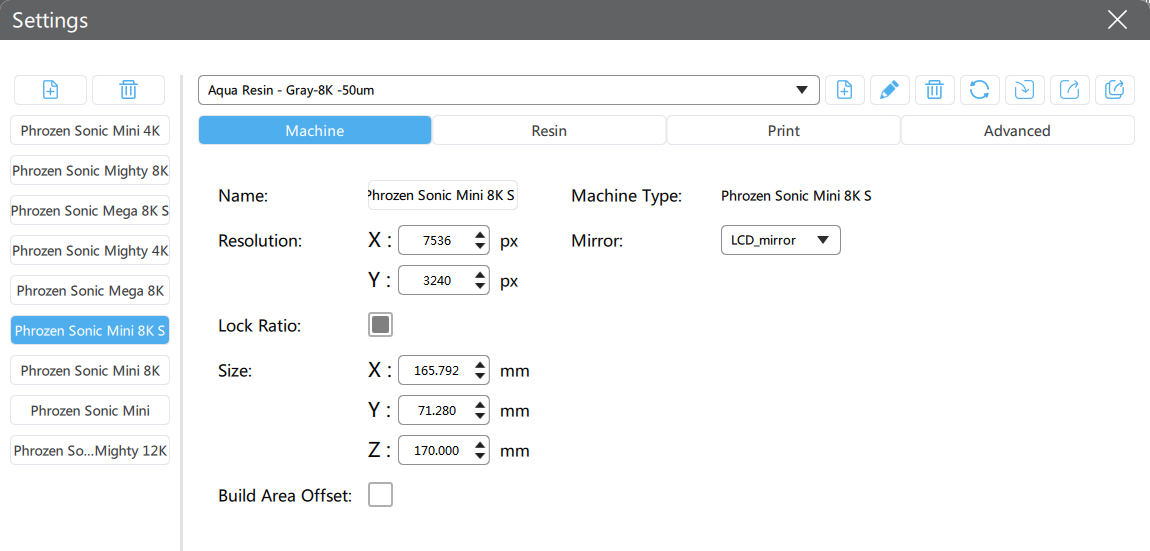Click the trash icon beside the pencil icon
The width and height of the screenshot is (1150, 551).
934,90
